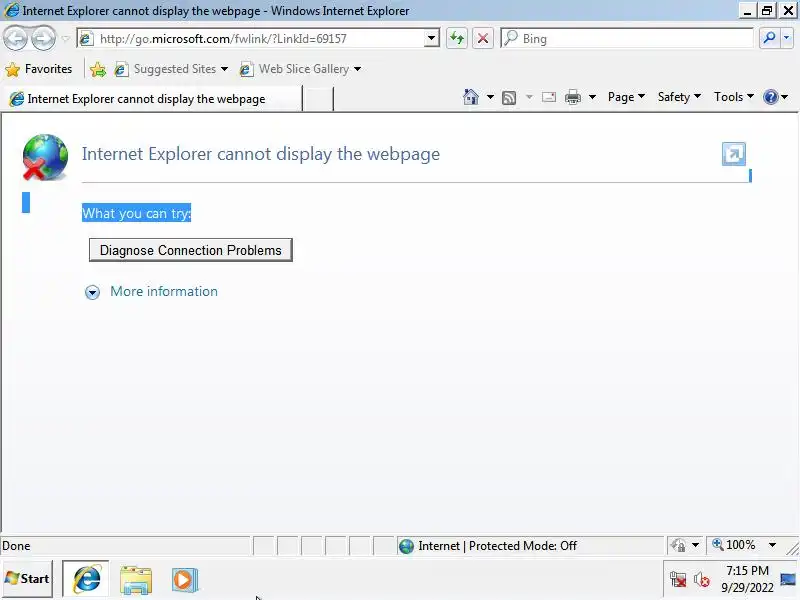Launch Windows Media Player taskbar icon
This screenshot has width=800, height=600.
[184, 580]
